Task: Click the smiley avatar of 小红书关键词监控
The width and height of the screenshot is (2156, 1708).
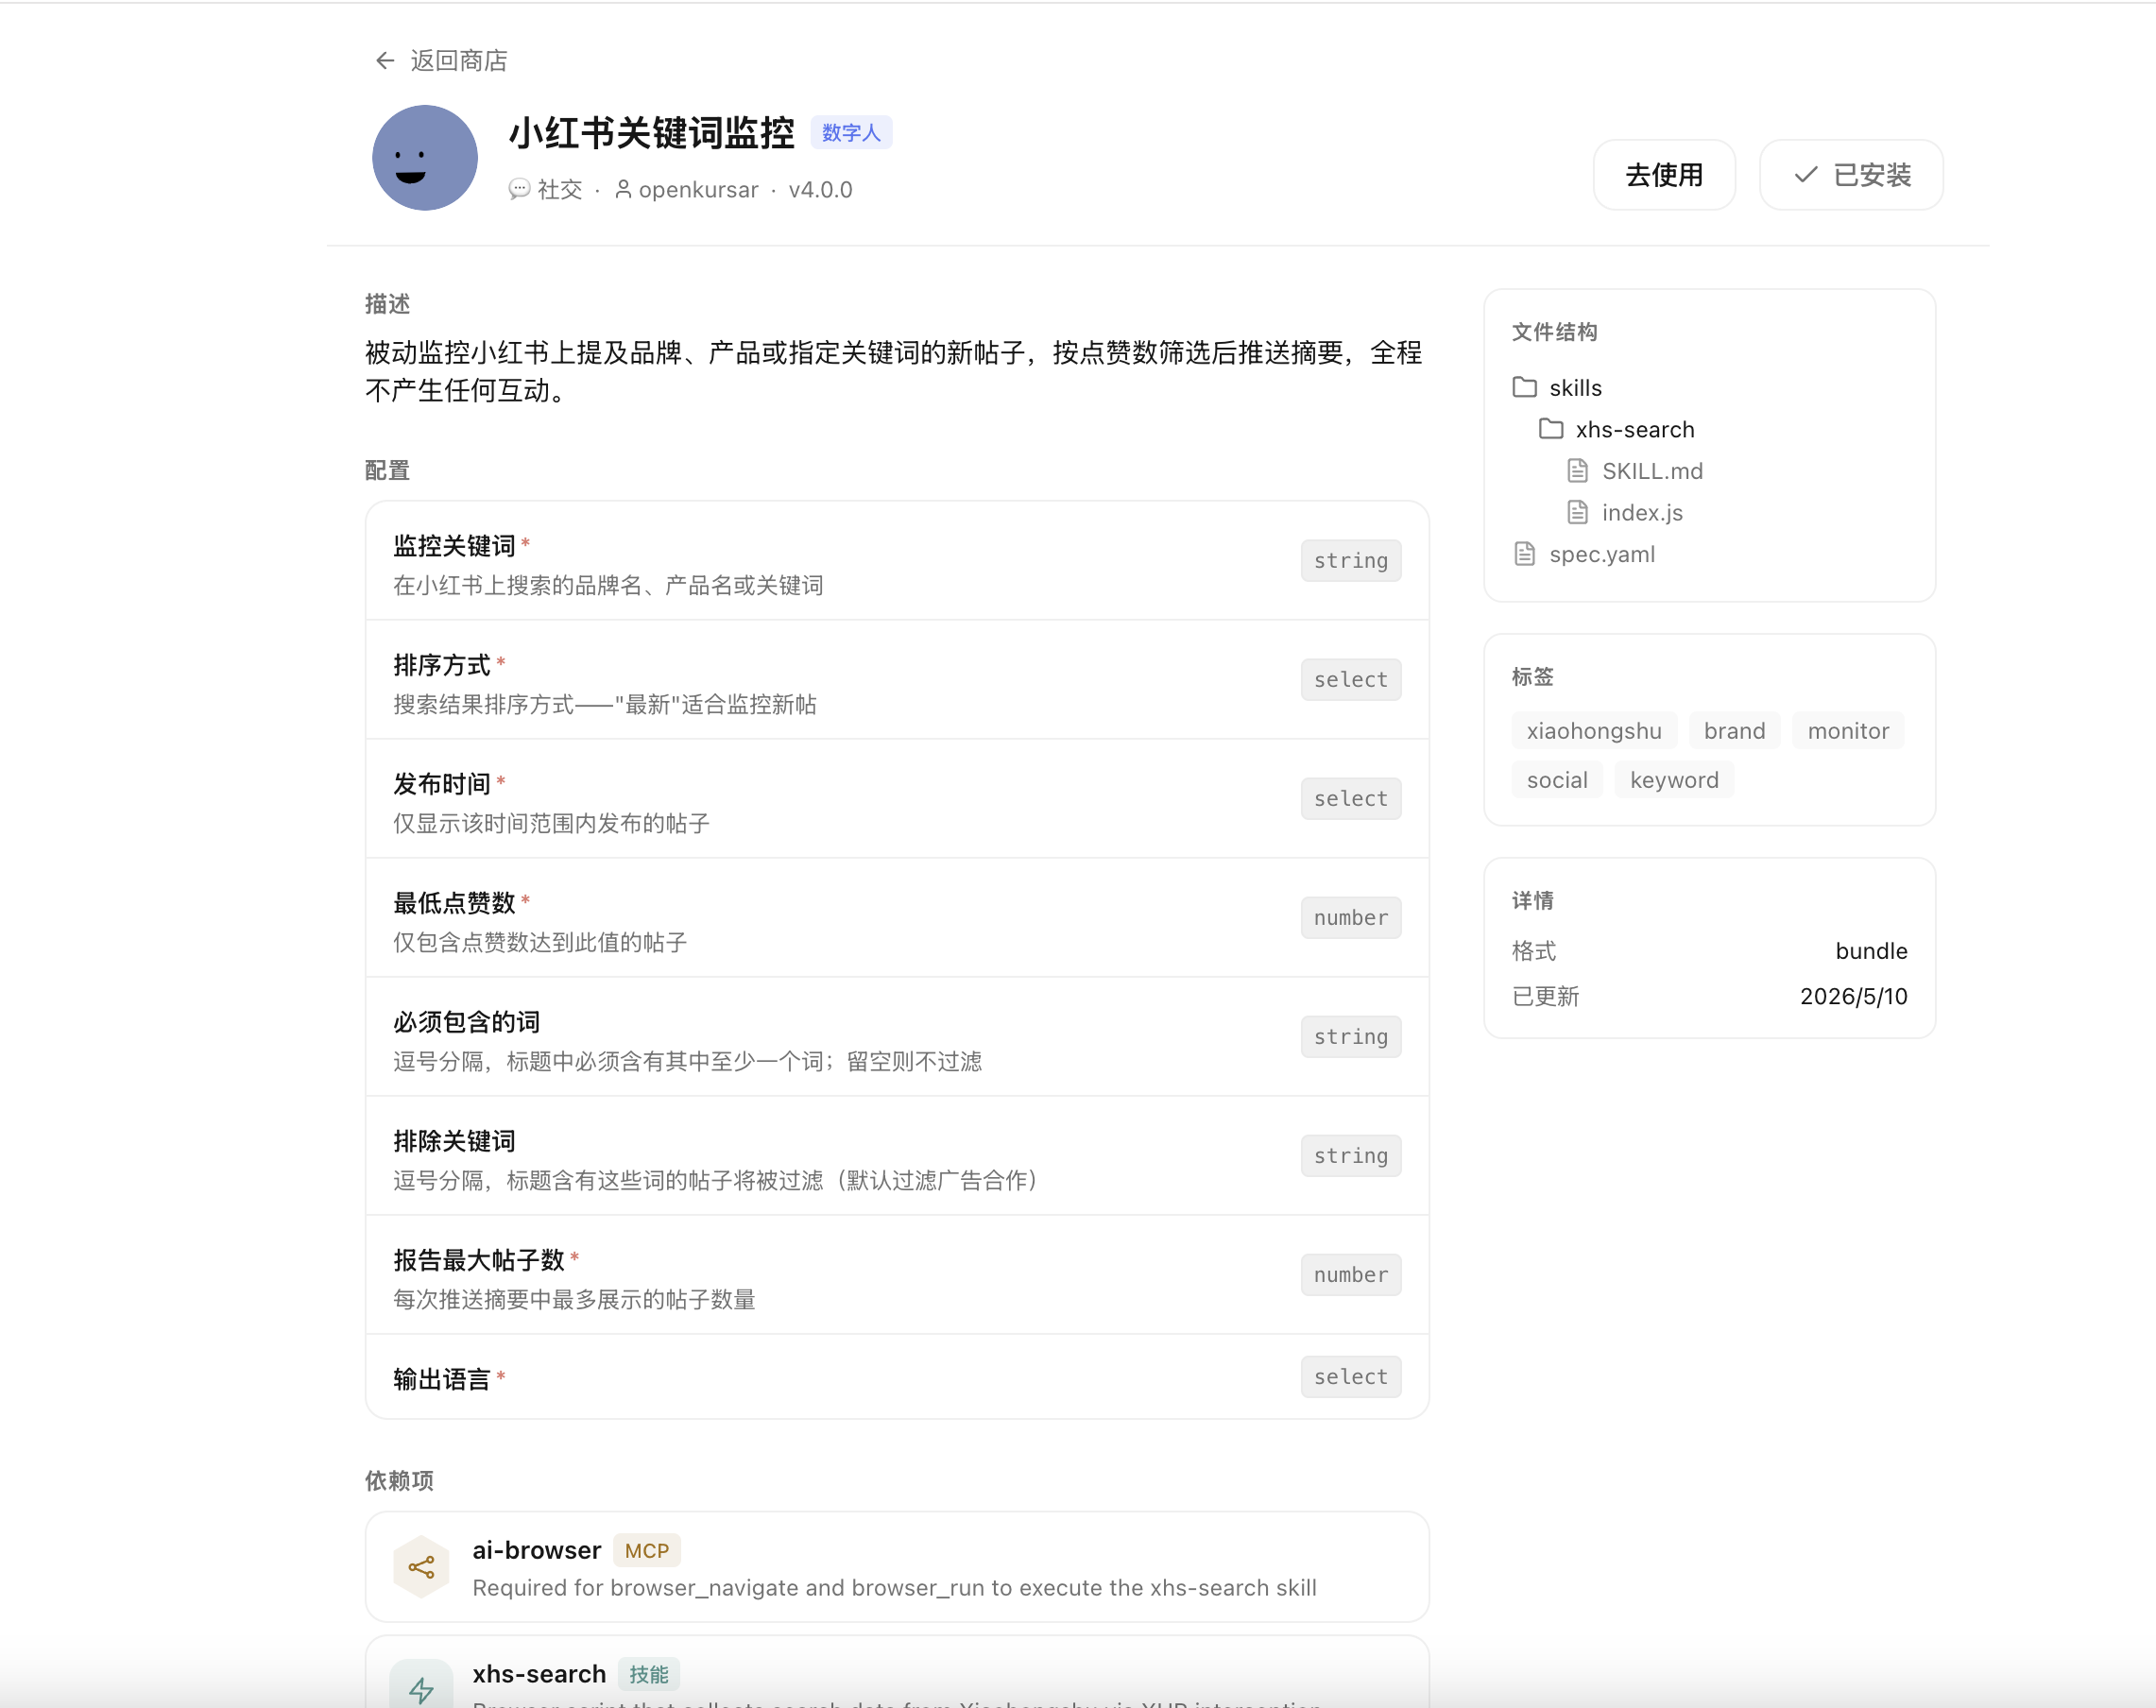Action: click(x=425, y=158)
